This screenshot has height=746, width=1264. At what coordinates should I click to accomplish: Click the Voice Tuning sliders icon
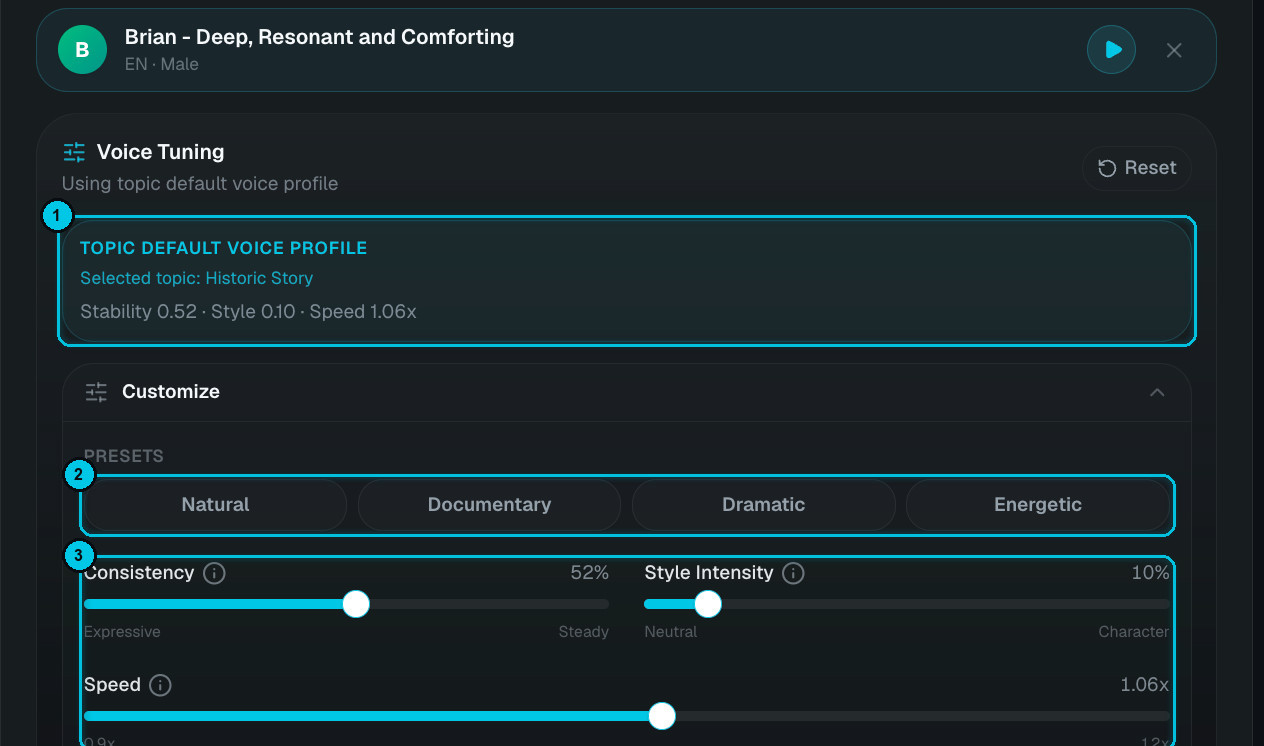point(74,152)
